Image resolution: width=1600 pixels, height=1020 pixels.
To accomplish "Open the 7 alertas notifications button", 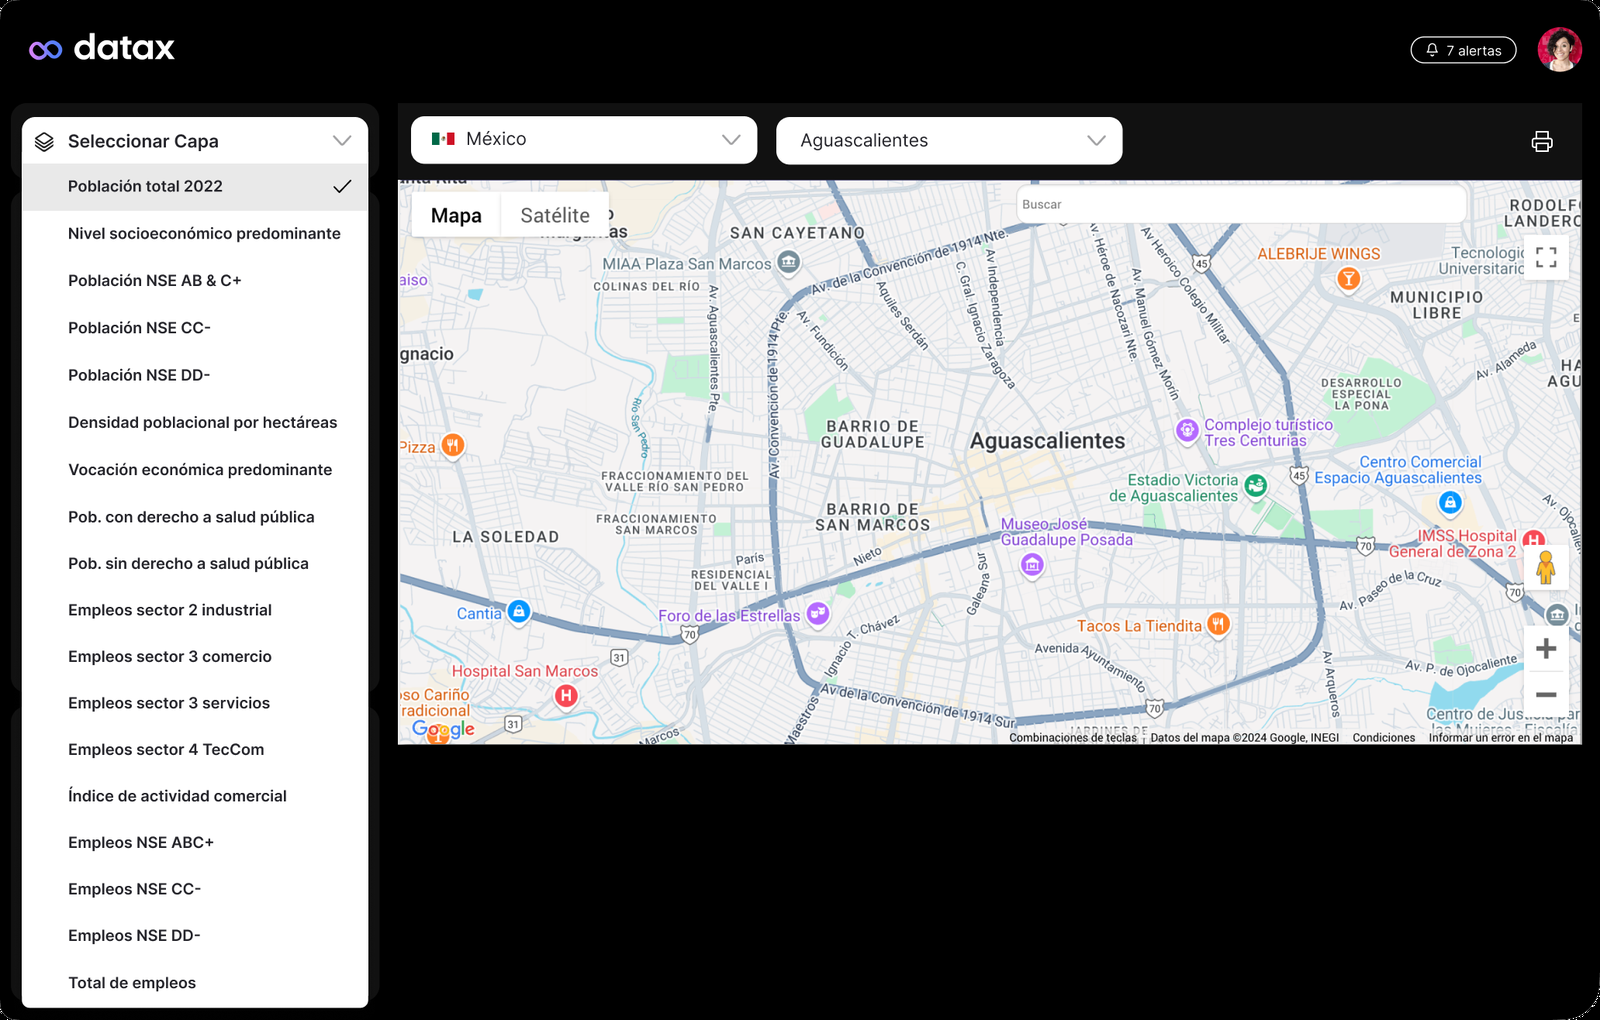I will tap(1463, 50).
